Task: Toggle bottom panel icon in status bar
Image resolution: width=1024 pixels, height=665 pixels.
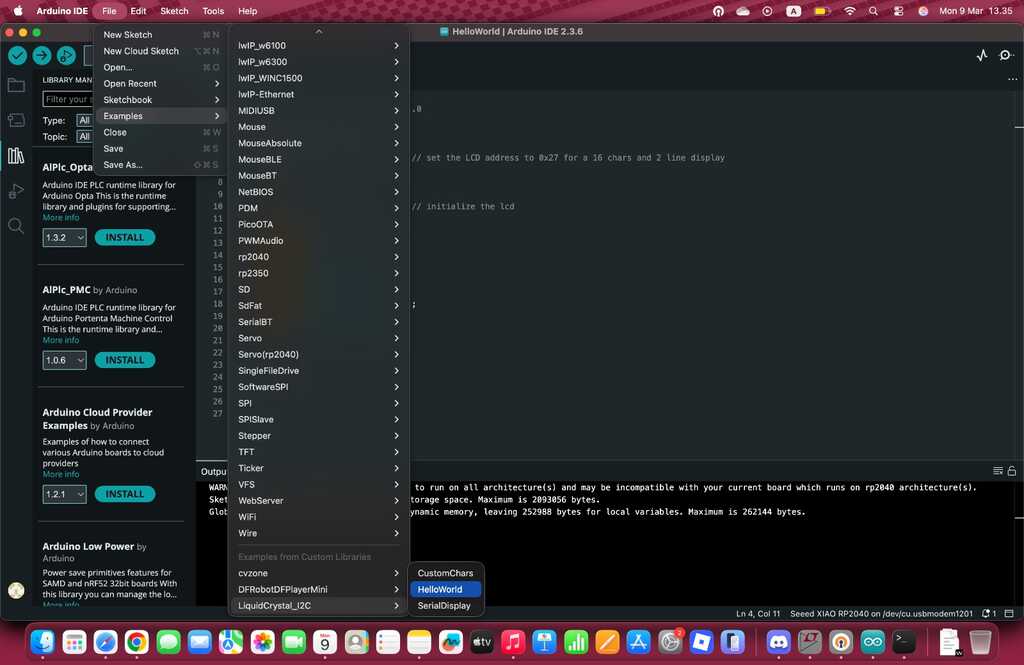Action: [x=1009, y=614]
